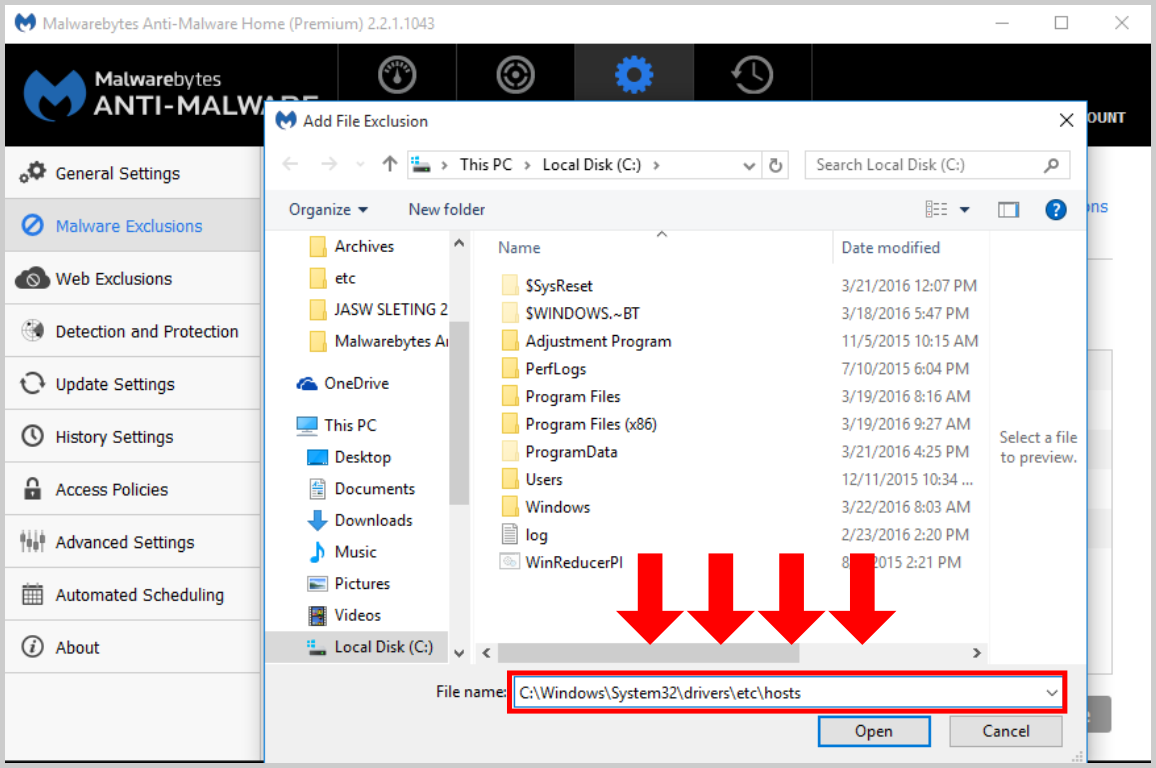
Task: Sort files by Date modified column
Action: pyautogui.click(x=891, y=248)
